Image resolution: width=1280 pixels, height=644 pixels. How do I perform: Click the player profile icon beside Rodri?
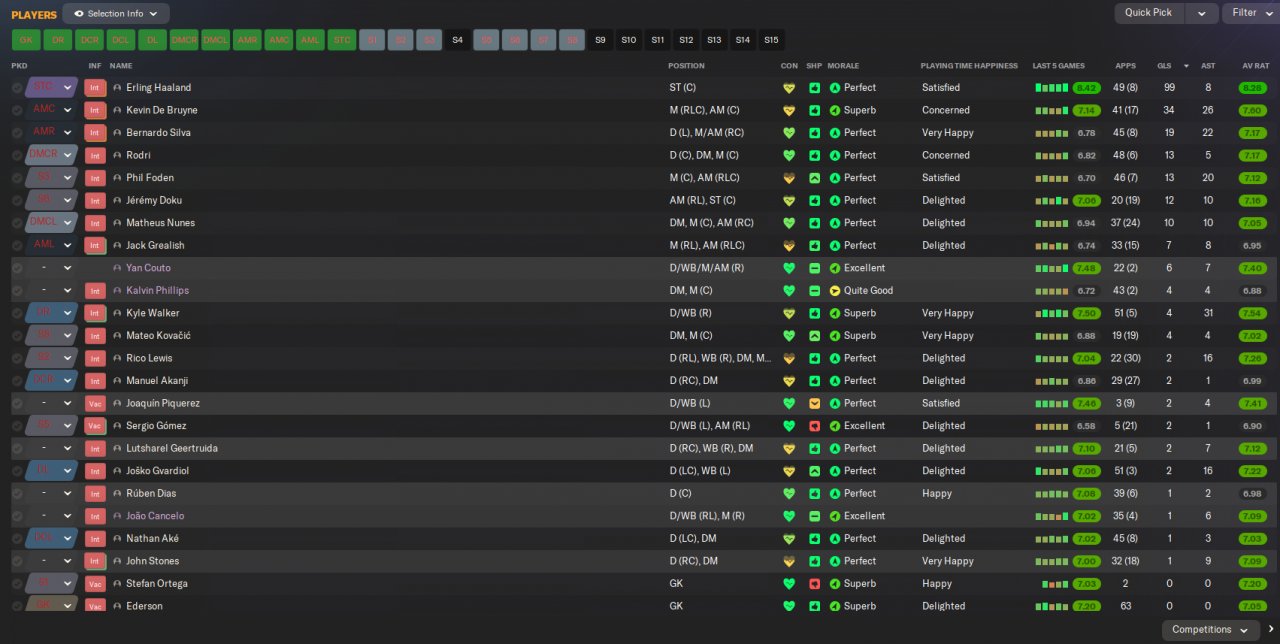[117, 156]
